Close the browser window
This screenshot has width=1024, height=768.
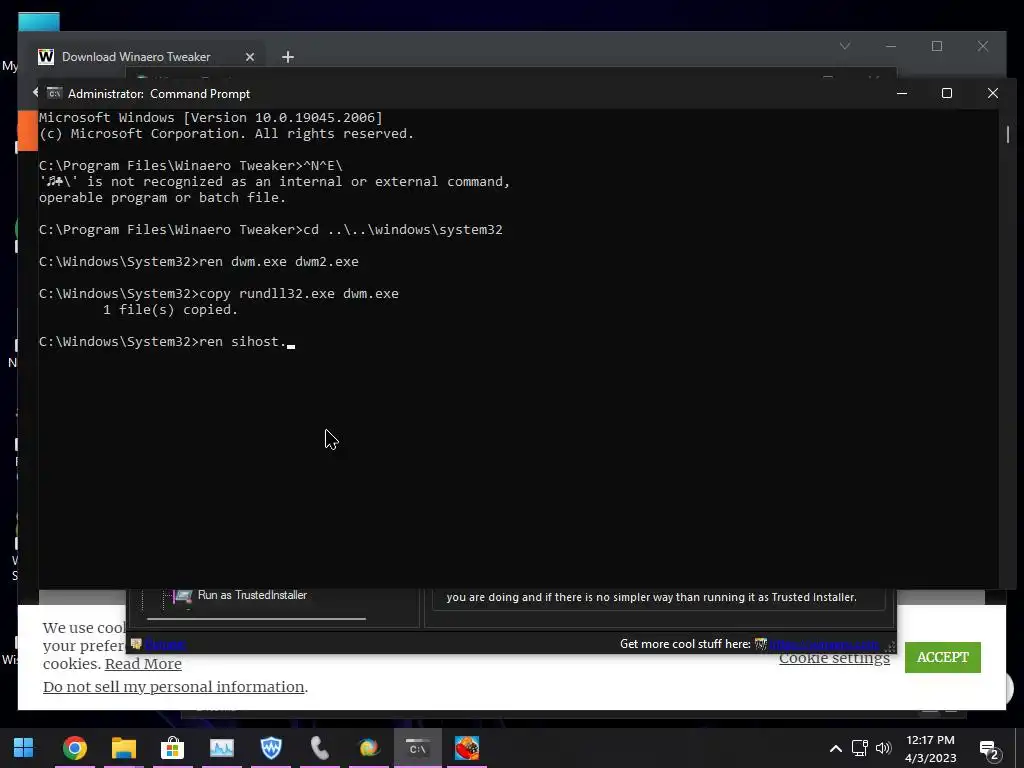pos(983,46)
